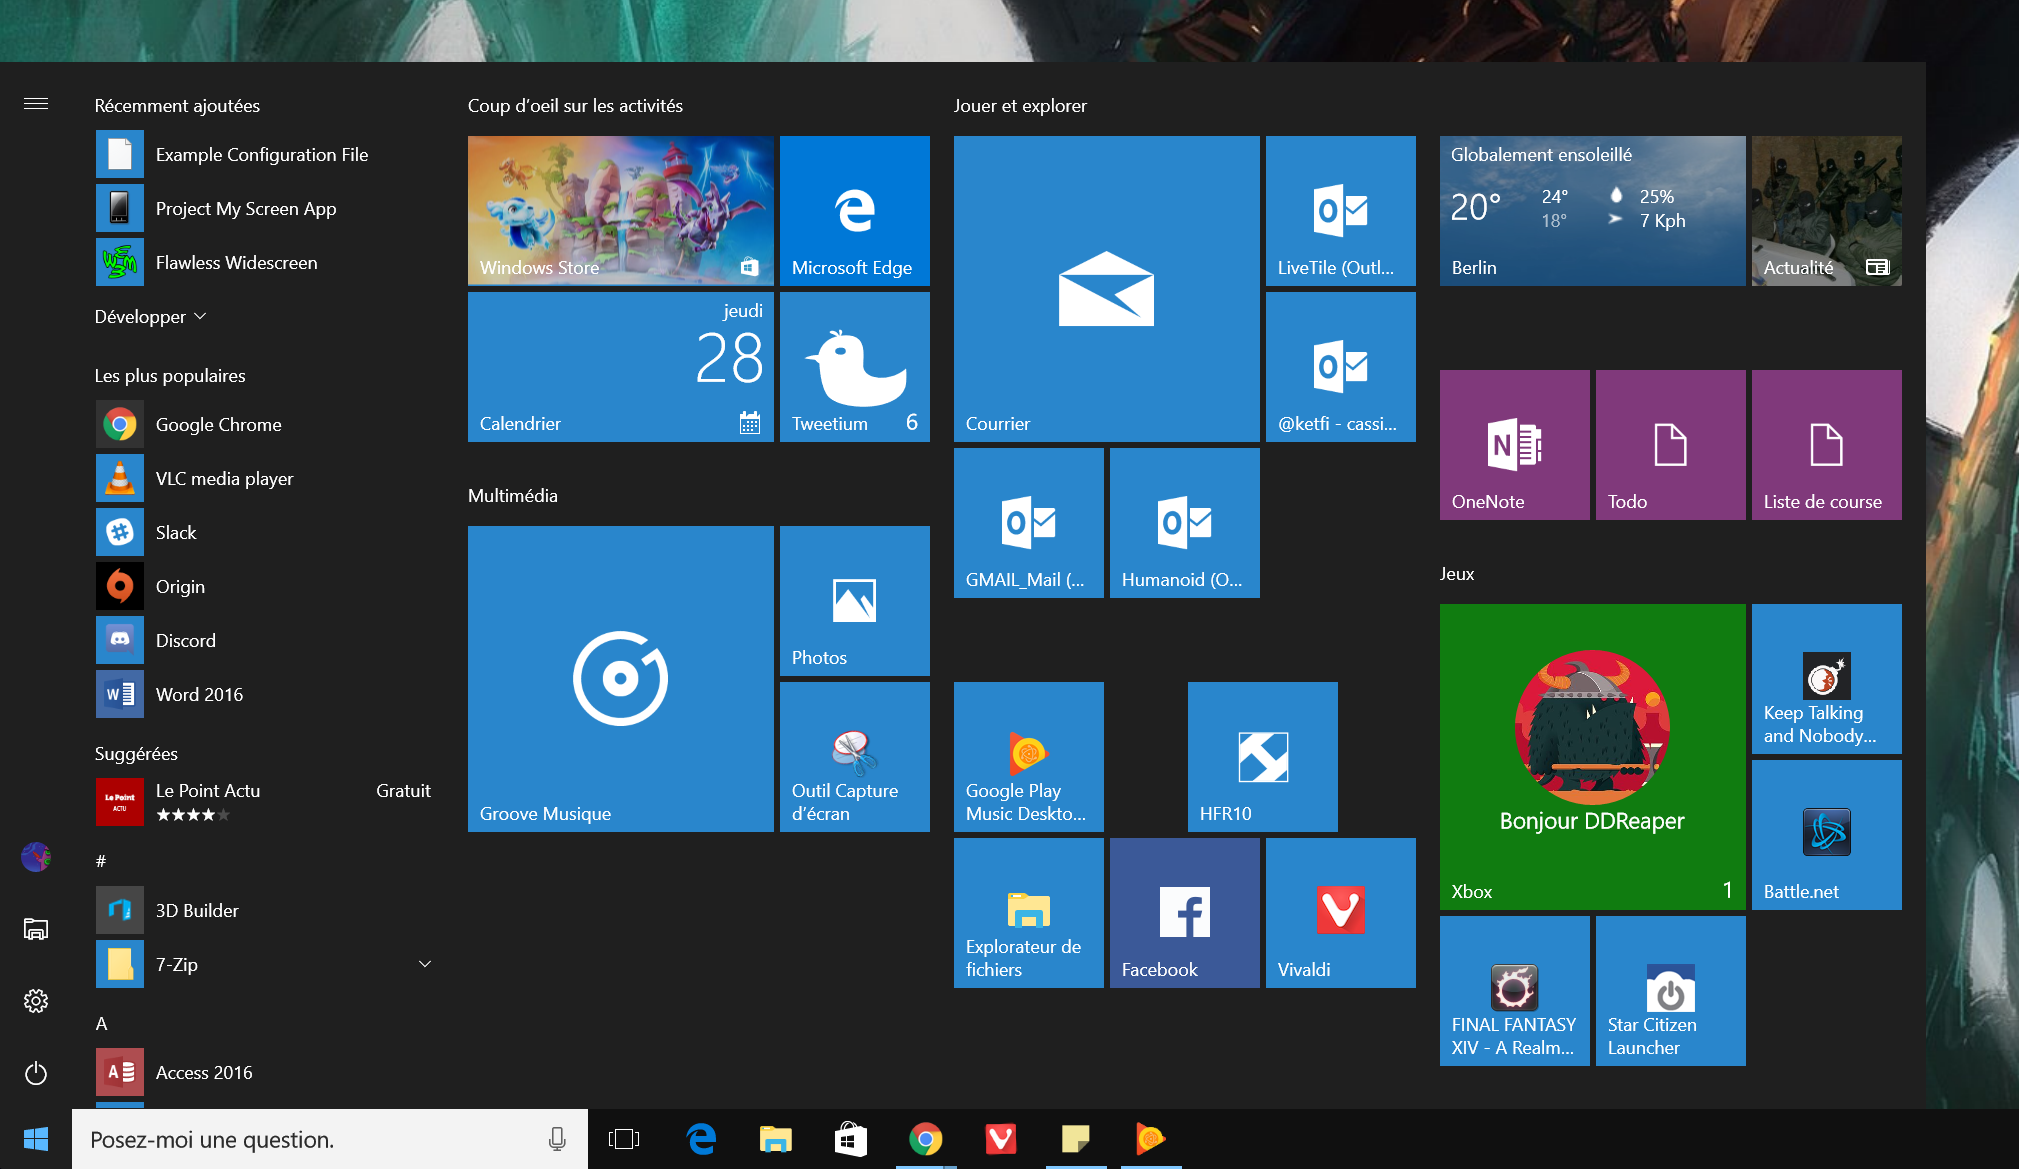Open the Todo note tile
Viewport: 2019px width, 1169px height.
click(x=1671, y=445)
